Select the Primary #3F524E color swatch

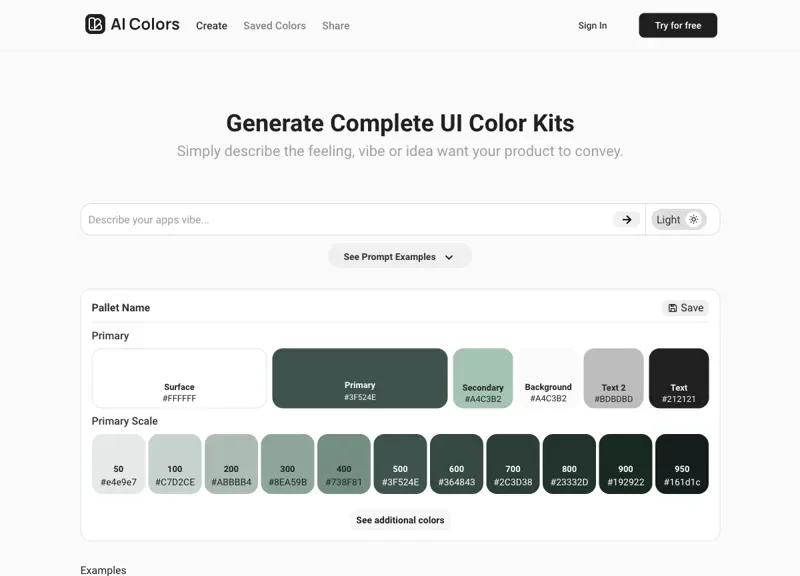tap(360, 378)
